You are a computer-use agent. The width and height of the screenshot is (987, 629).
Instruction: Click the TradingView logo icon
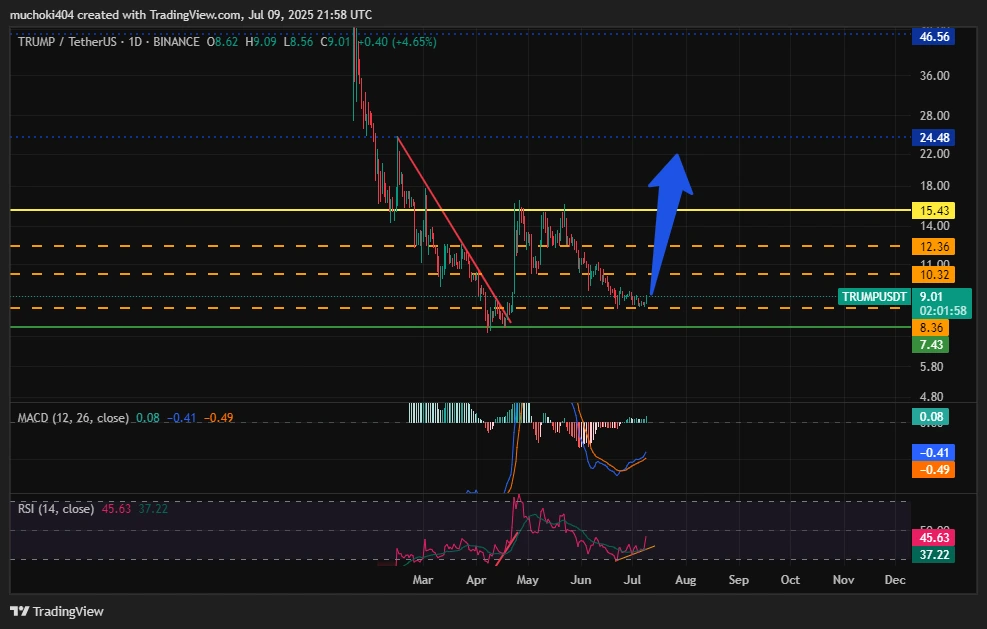click(x=19, y=610)
